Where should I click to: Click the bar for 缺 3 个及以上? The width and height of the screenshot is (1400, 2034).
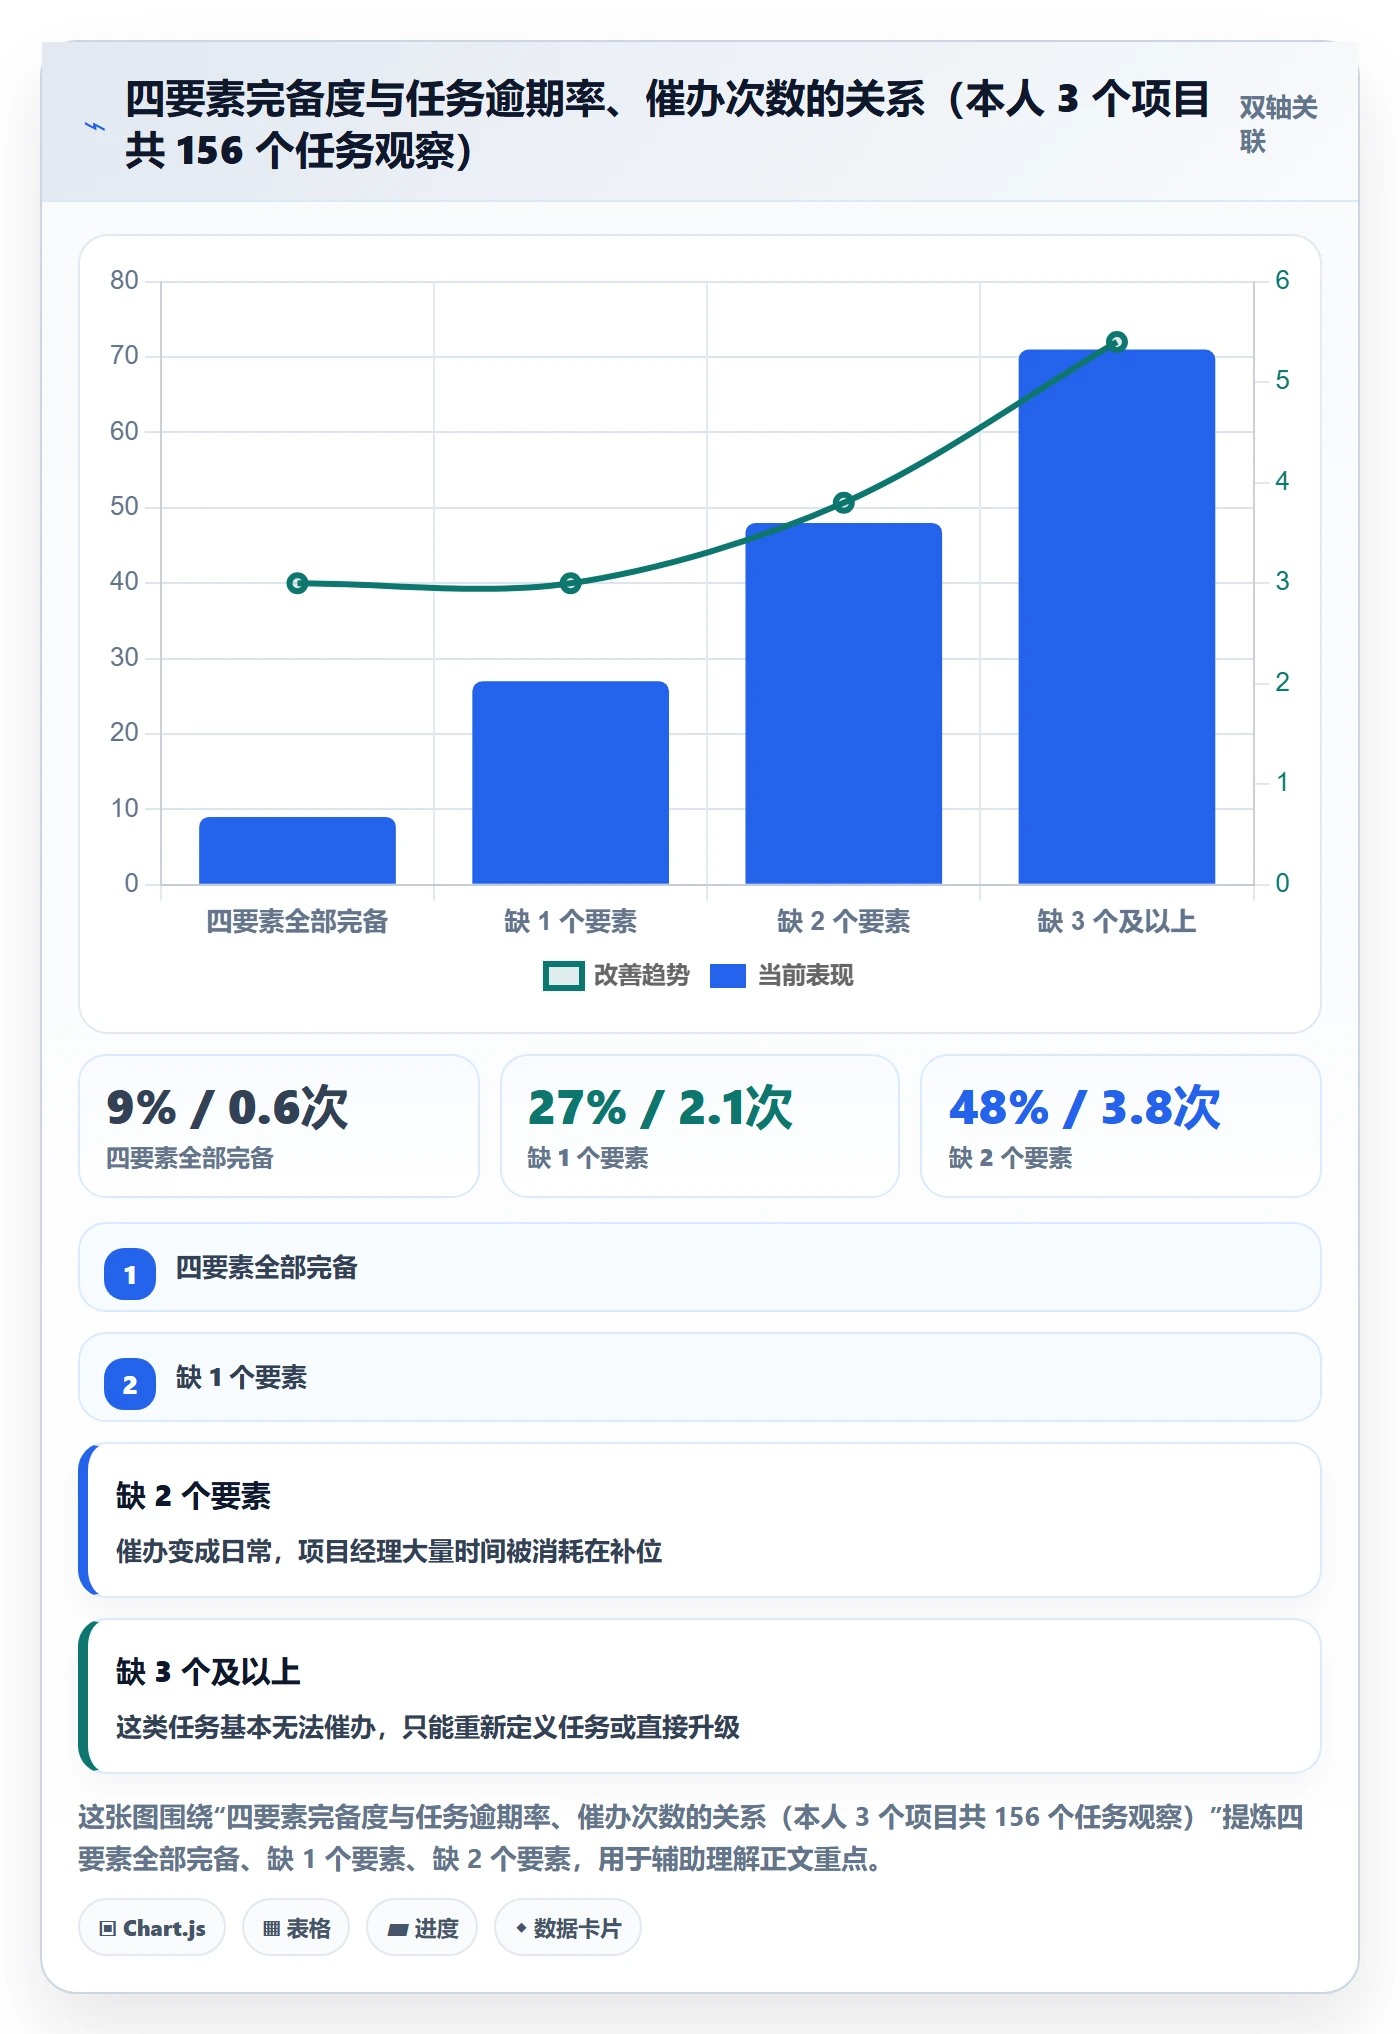point(1117,617)
